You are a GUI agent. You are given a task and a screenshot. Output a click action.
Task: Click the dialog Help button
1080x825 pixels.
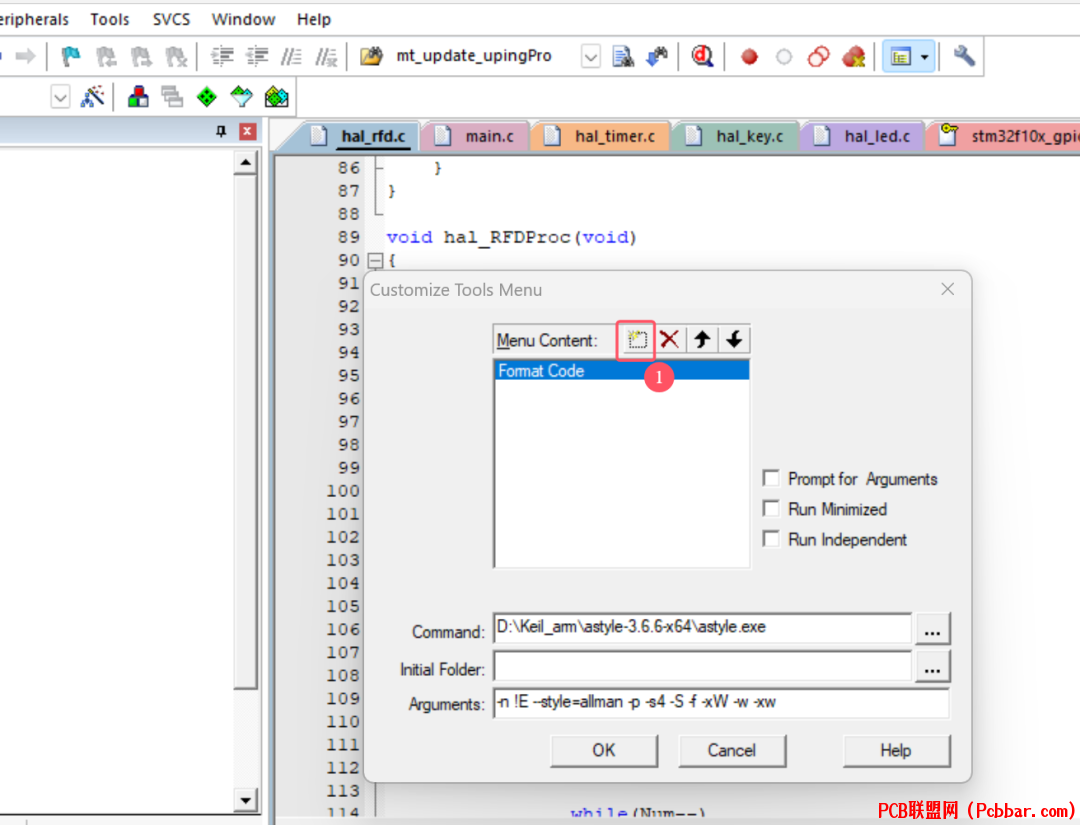pyautogui.click(x=896, y=750)
